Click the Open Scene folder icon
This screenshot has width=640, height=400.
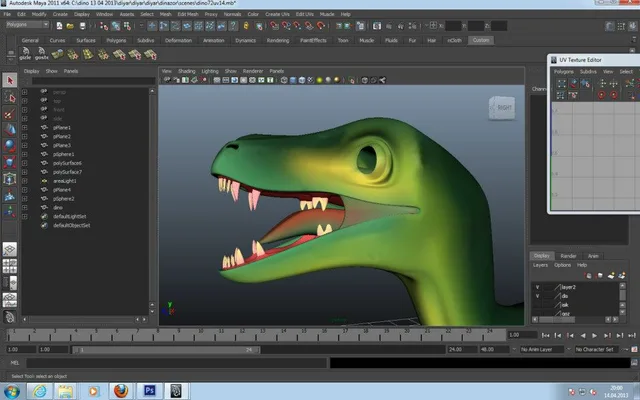tap(70, 26)
